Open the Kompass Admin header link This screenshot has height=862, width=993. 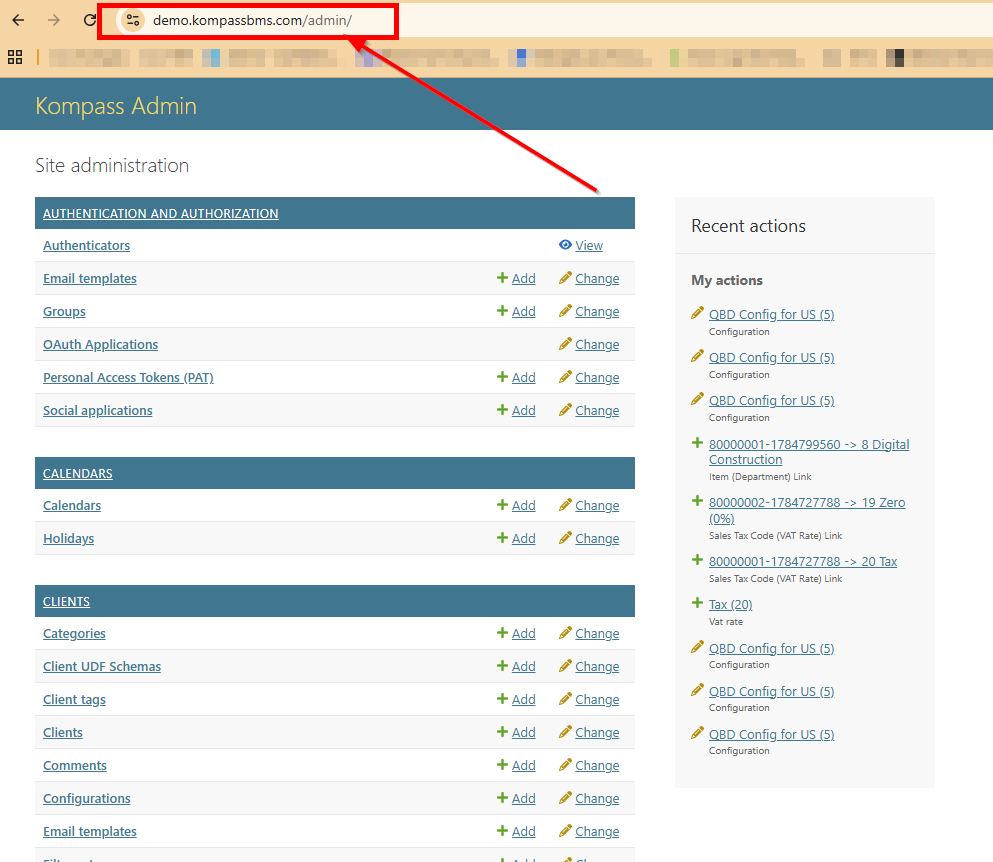(116, 106)
